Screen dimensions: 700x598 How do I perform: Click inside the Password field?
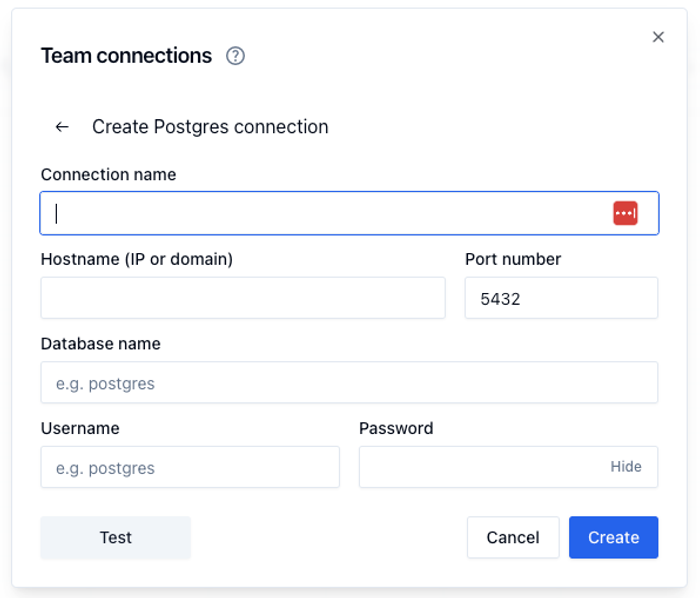click(480, 467)
